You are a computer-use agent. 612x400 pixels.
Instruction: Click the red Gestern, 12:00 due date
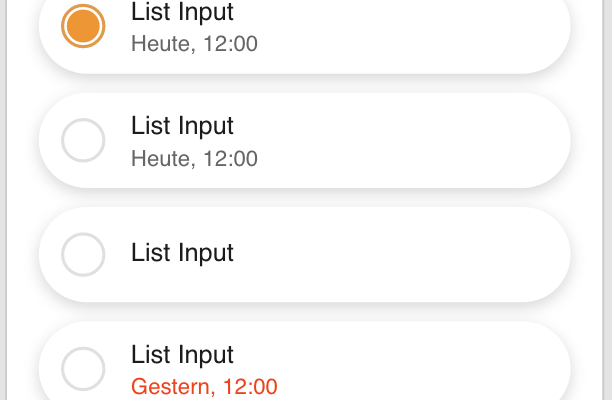[x=204, y=387]
